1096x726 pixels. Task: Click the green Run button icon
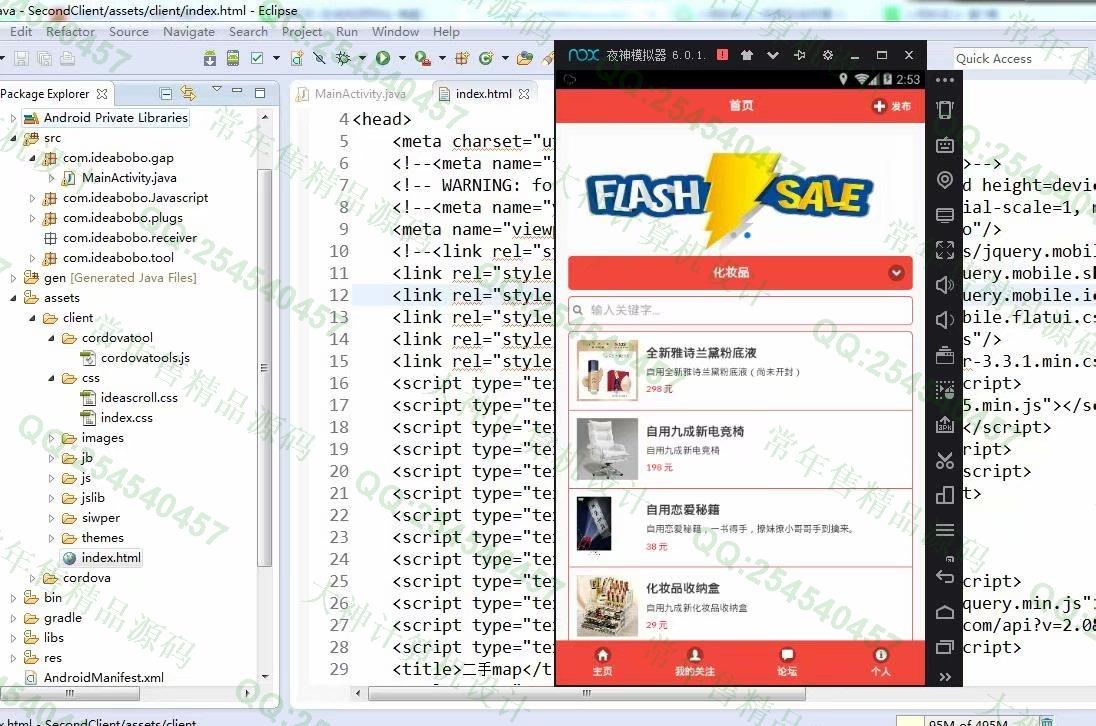coord(382,58)
